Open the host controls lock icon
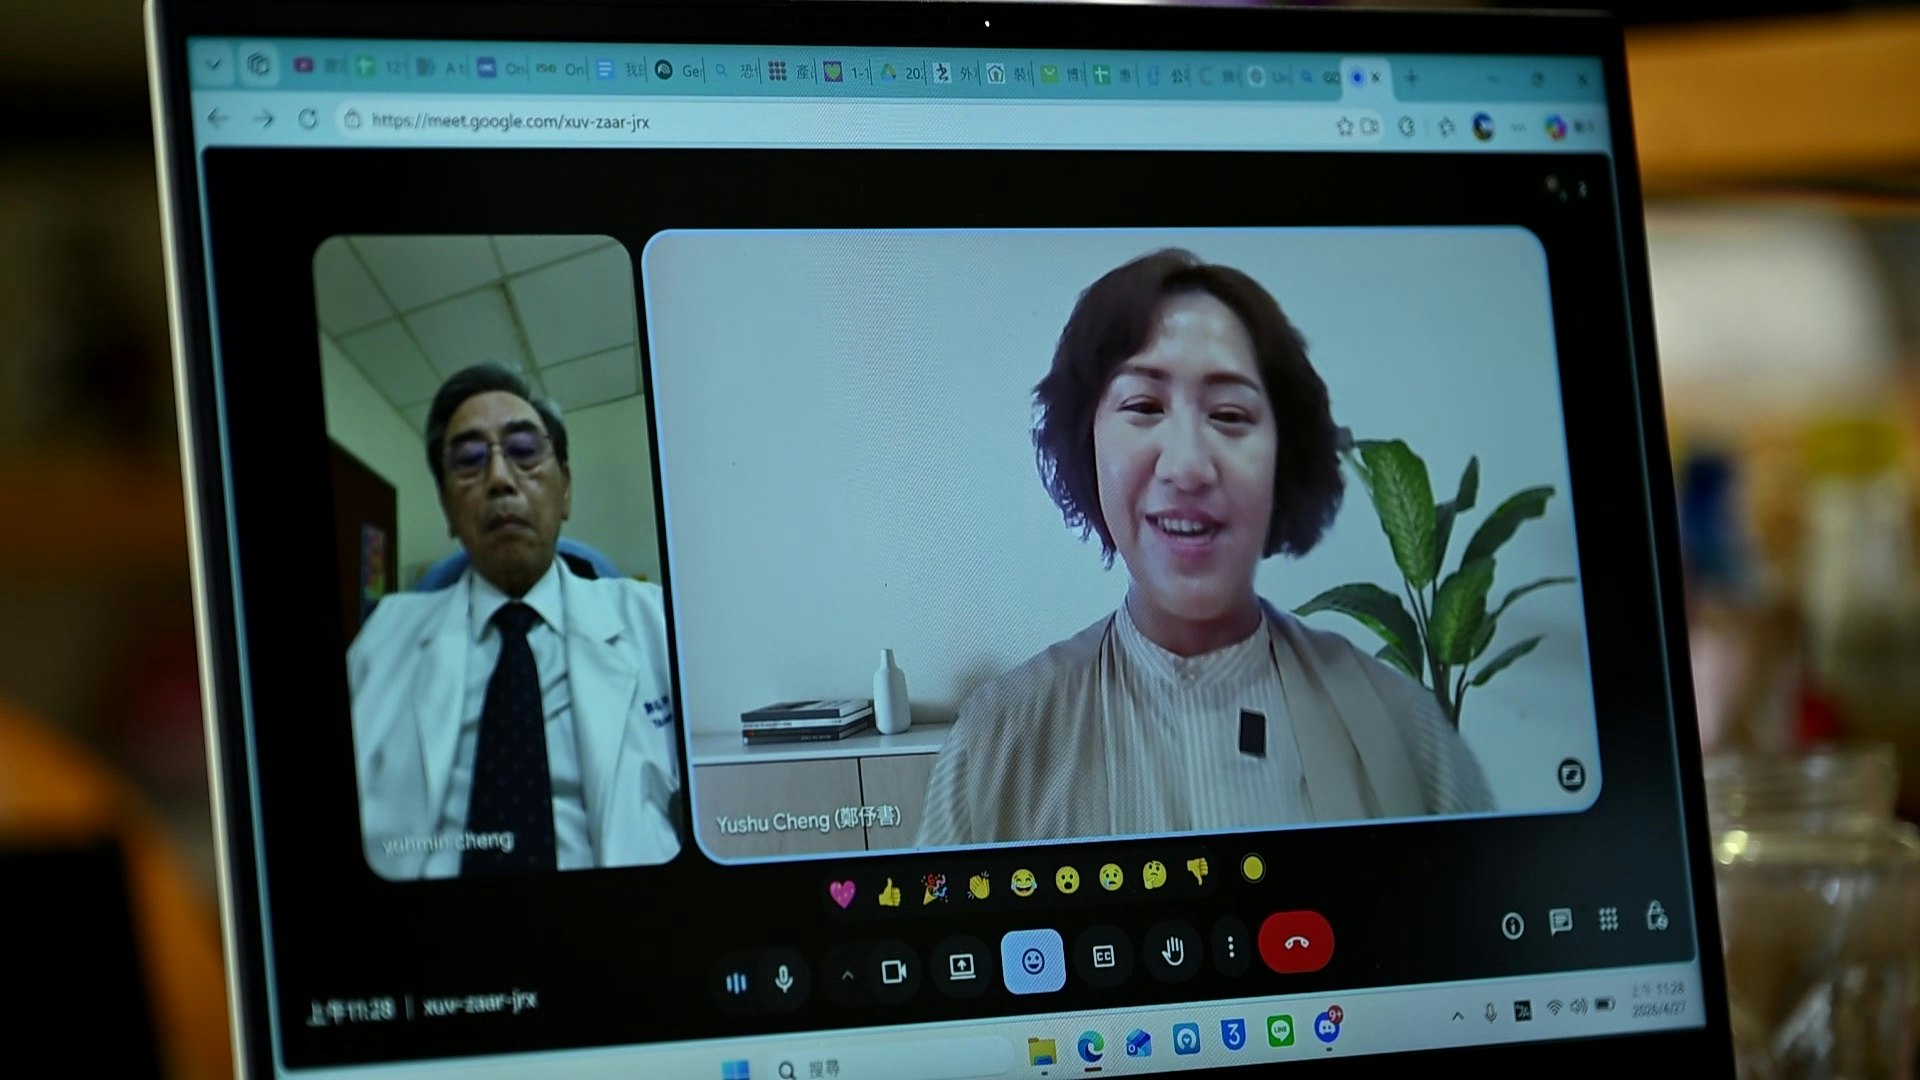 tap(1656, 915)
